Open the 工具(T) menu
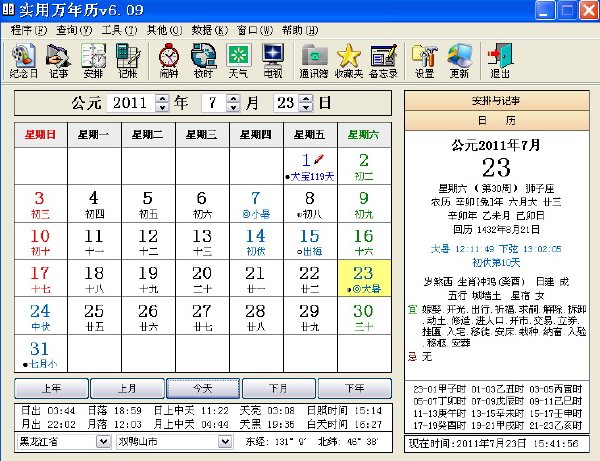The image size is (600, 461). pos(119,30)
